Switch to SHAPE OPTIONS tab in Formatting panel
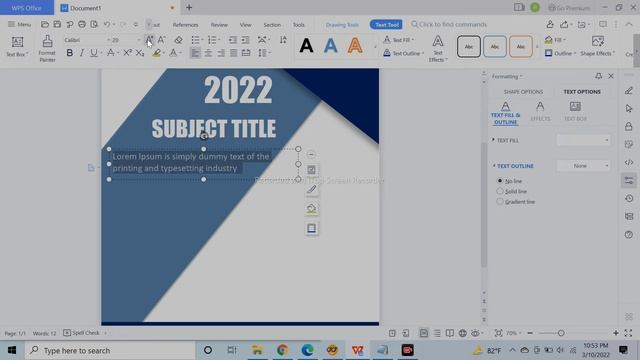Image resolution: width=640 pixels, height=360 pixels. point(523,92)
